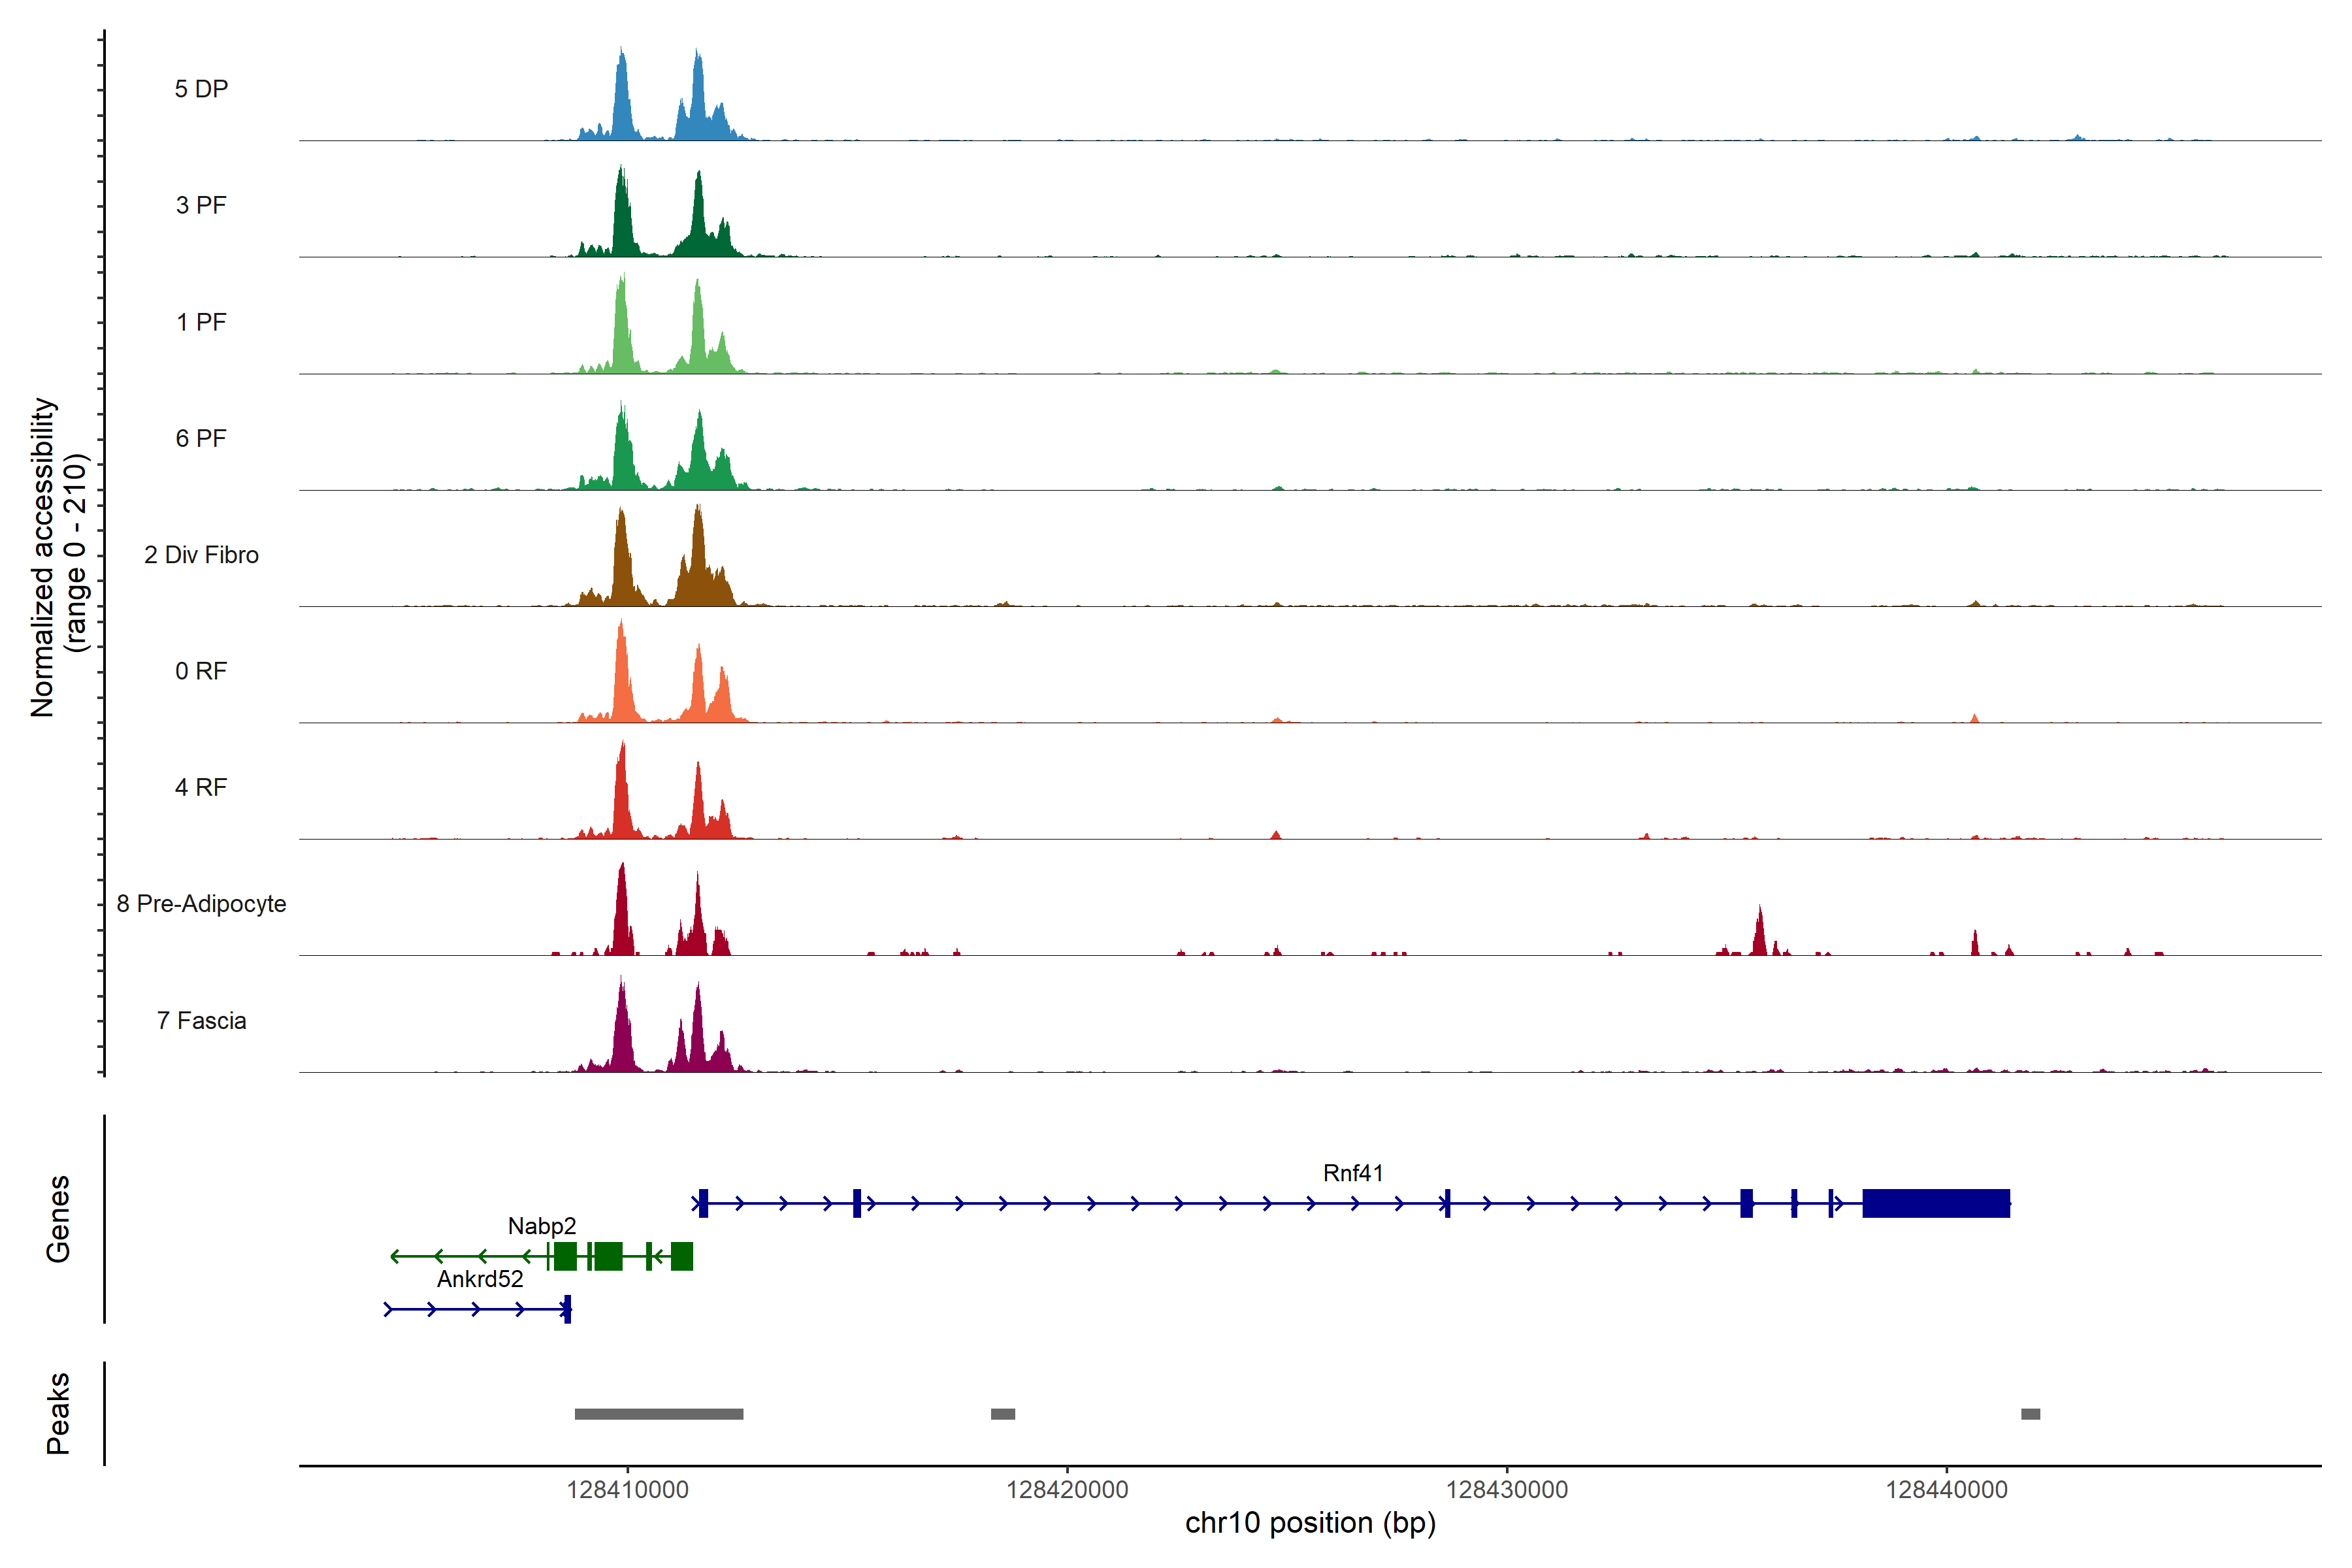2352x1568 pixels.
Task: Click the 7 Fascia track label
Action: (x=201, y=1021)
